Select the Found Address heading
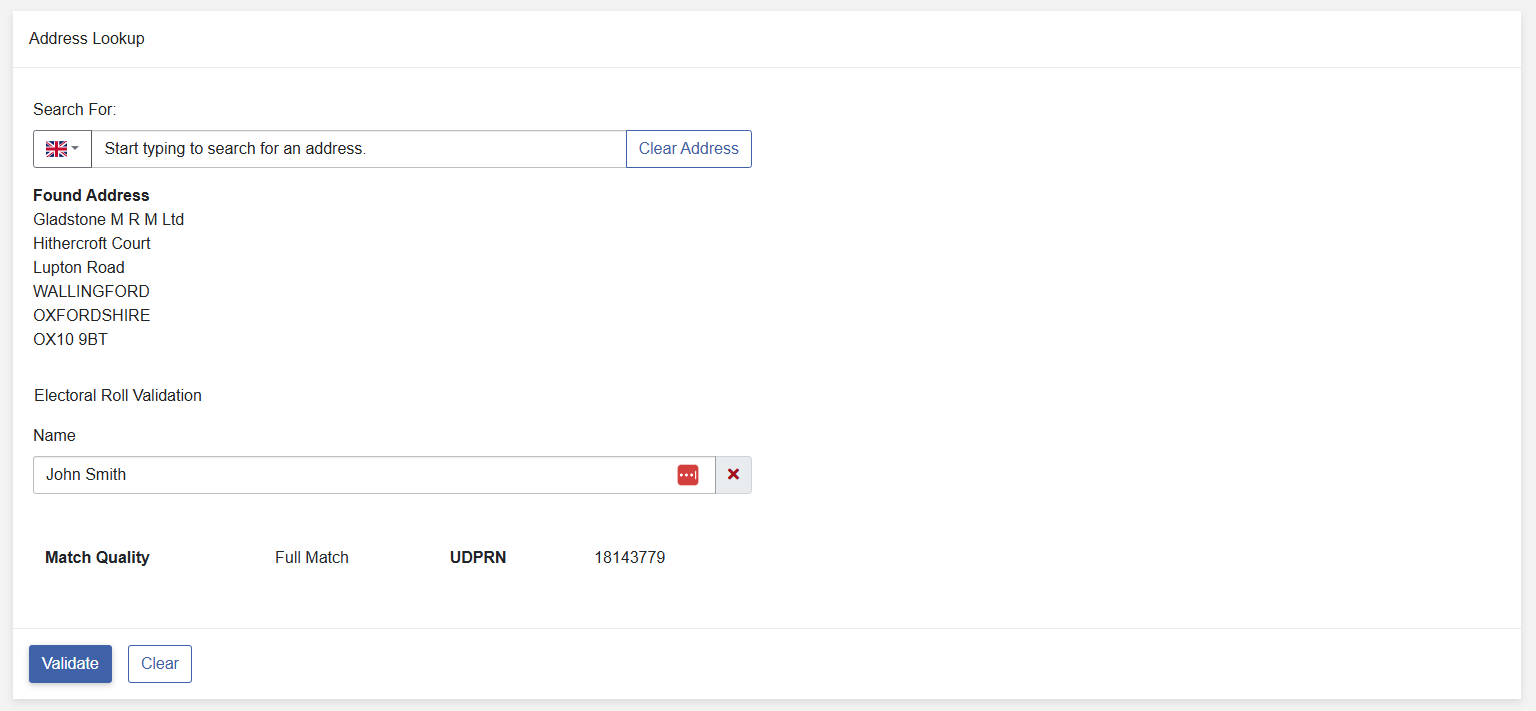 pos(91,195)
